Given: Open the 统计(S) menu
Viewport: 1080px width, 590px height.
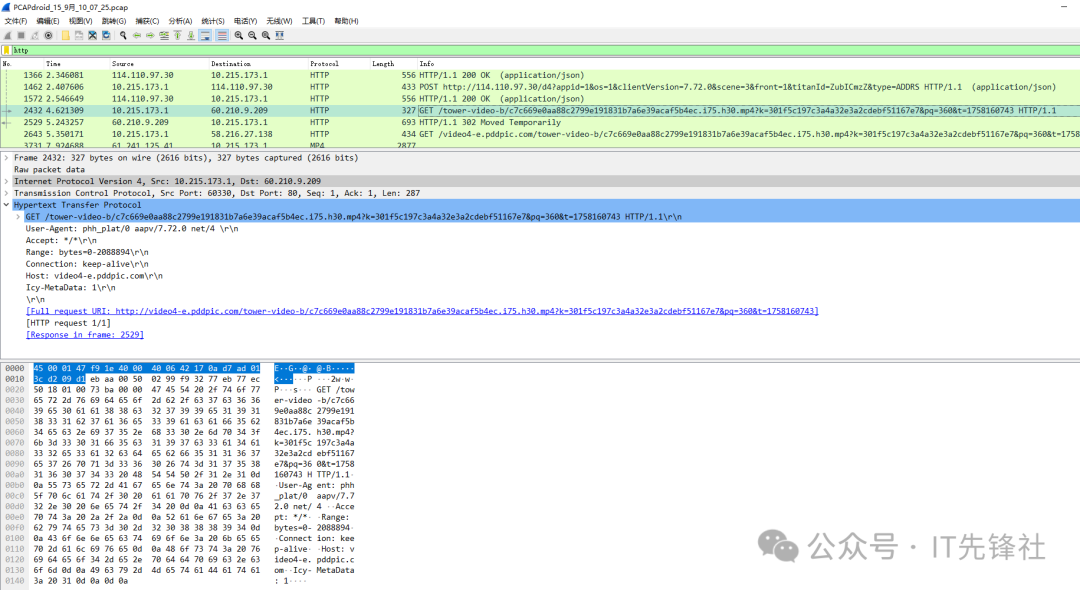Looking at the screenshot, I should click(213, 21).
